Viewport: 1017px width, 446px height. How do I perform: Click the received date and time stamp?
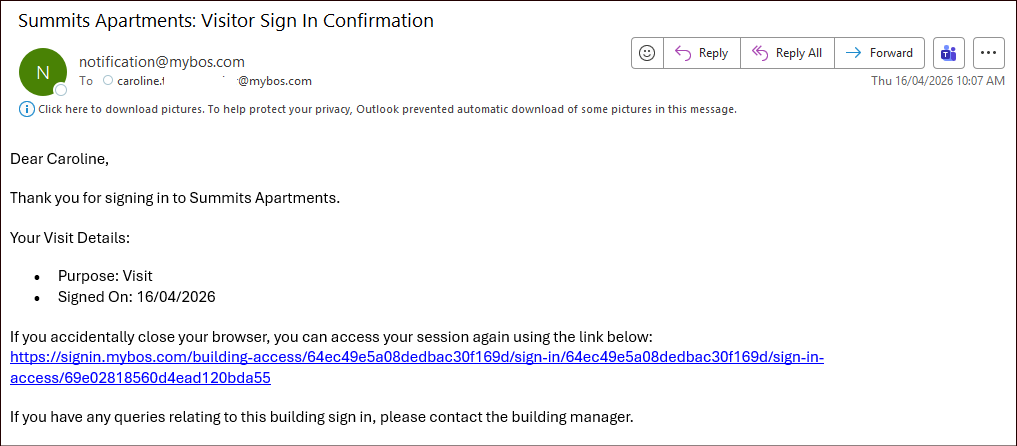click(x=937, y=81)
